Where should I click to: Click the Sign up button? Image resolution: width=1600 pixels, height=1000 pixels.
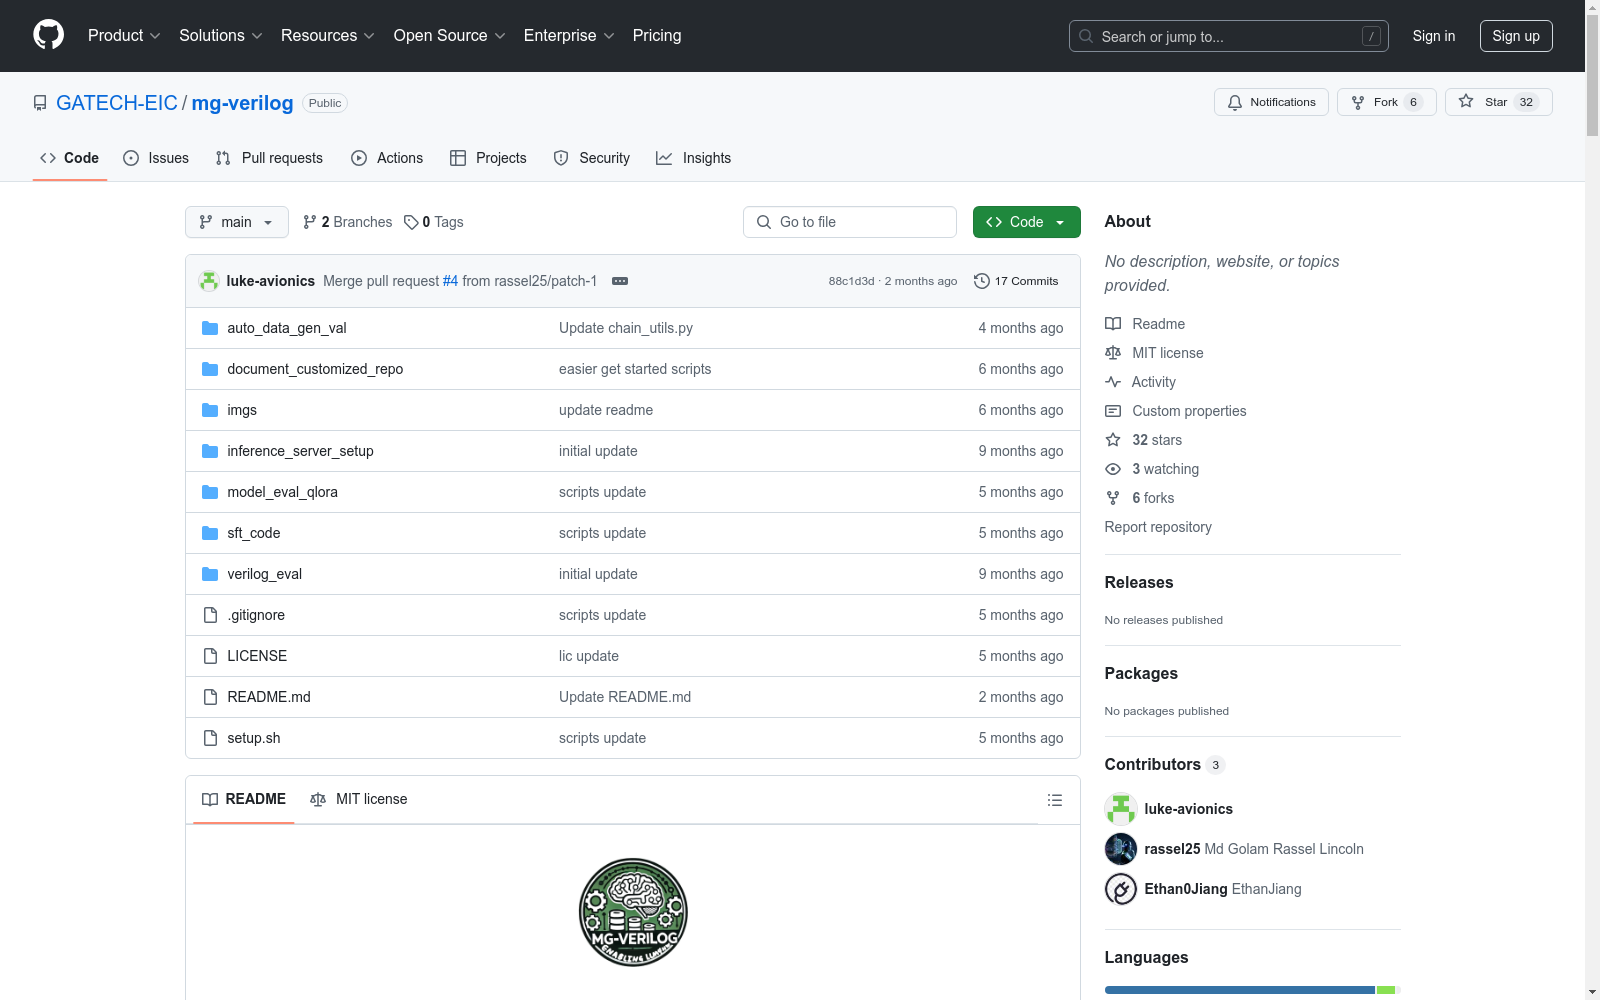[x=1515, y=36]
